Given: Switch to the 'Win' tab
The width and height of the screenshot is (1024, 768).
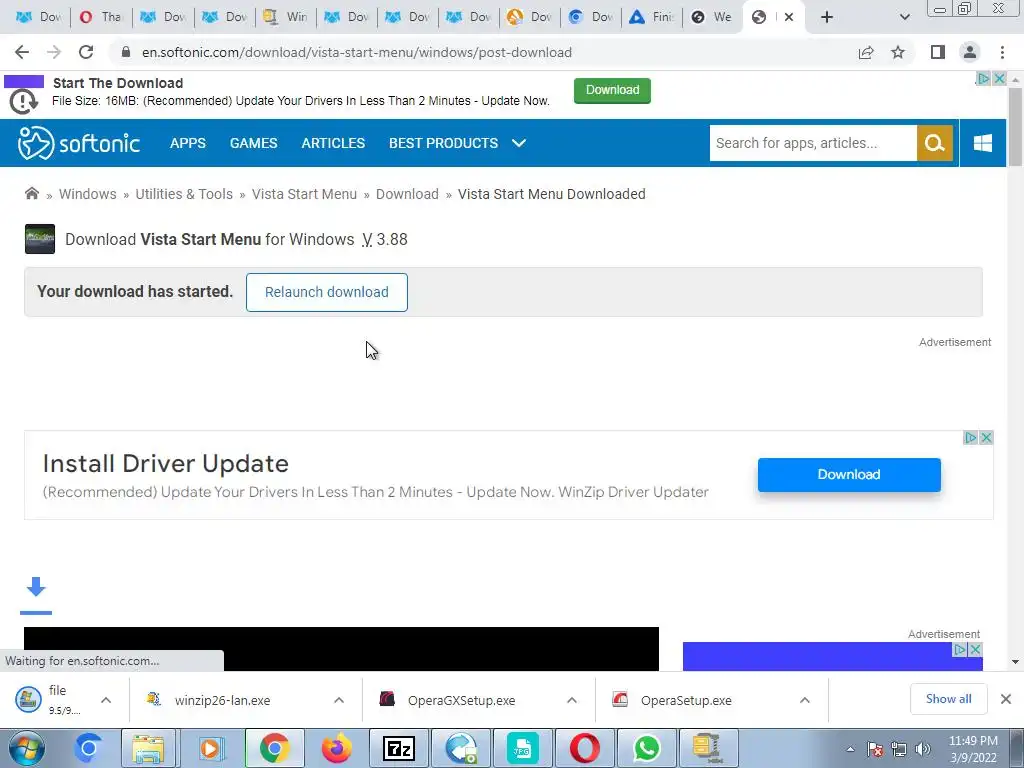Looking at the screenshot, I should 285,17.
